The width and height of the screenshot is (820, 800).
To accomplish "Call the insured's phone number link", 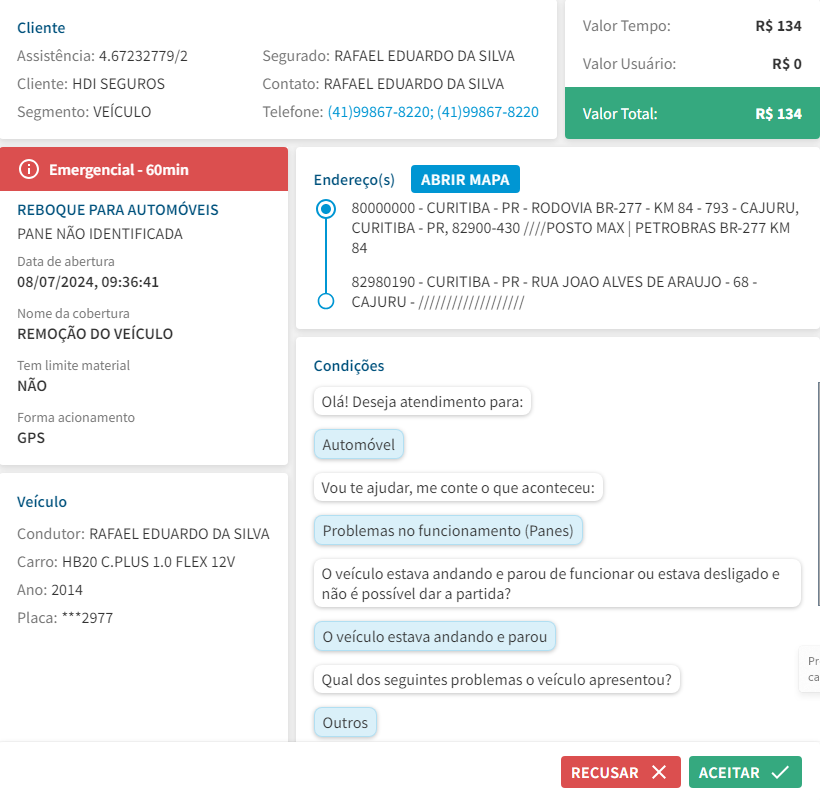I will 433,112.
